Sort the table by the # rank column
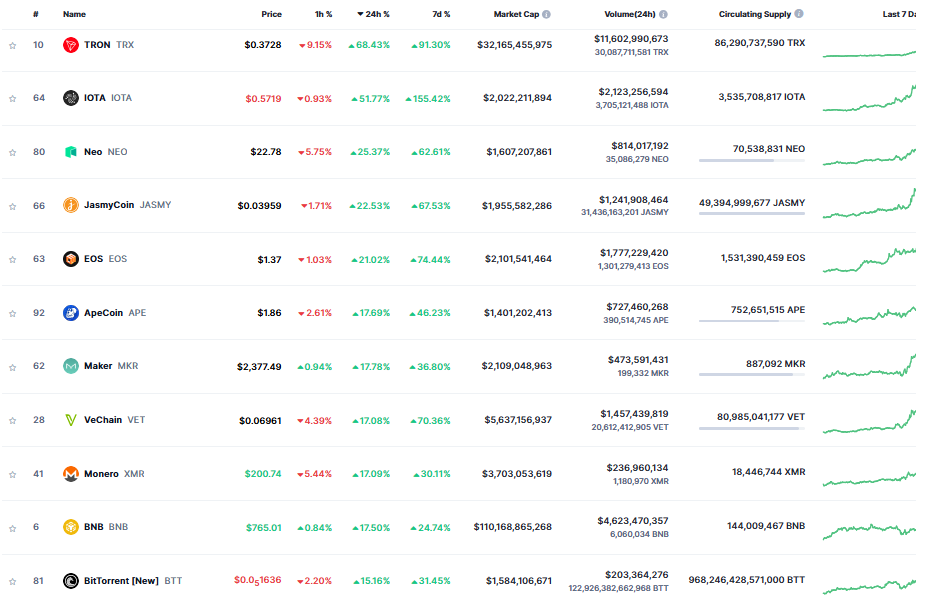 (36, 14)
